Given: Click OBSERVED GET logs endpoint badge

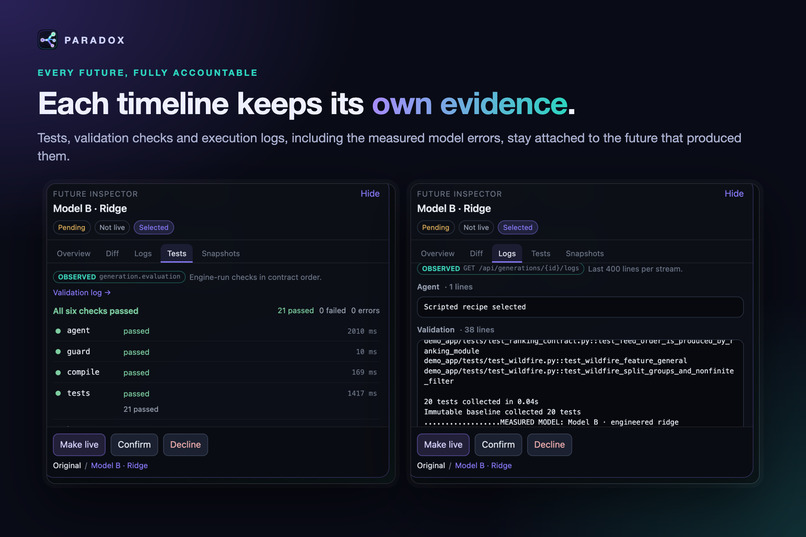Looking at the screenshot, I should [x=500, y=268].
